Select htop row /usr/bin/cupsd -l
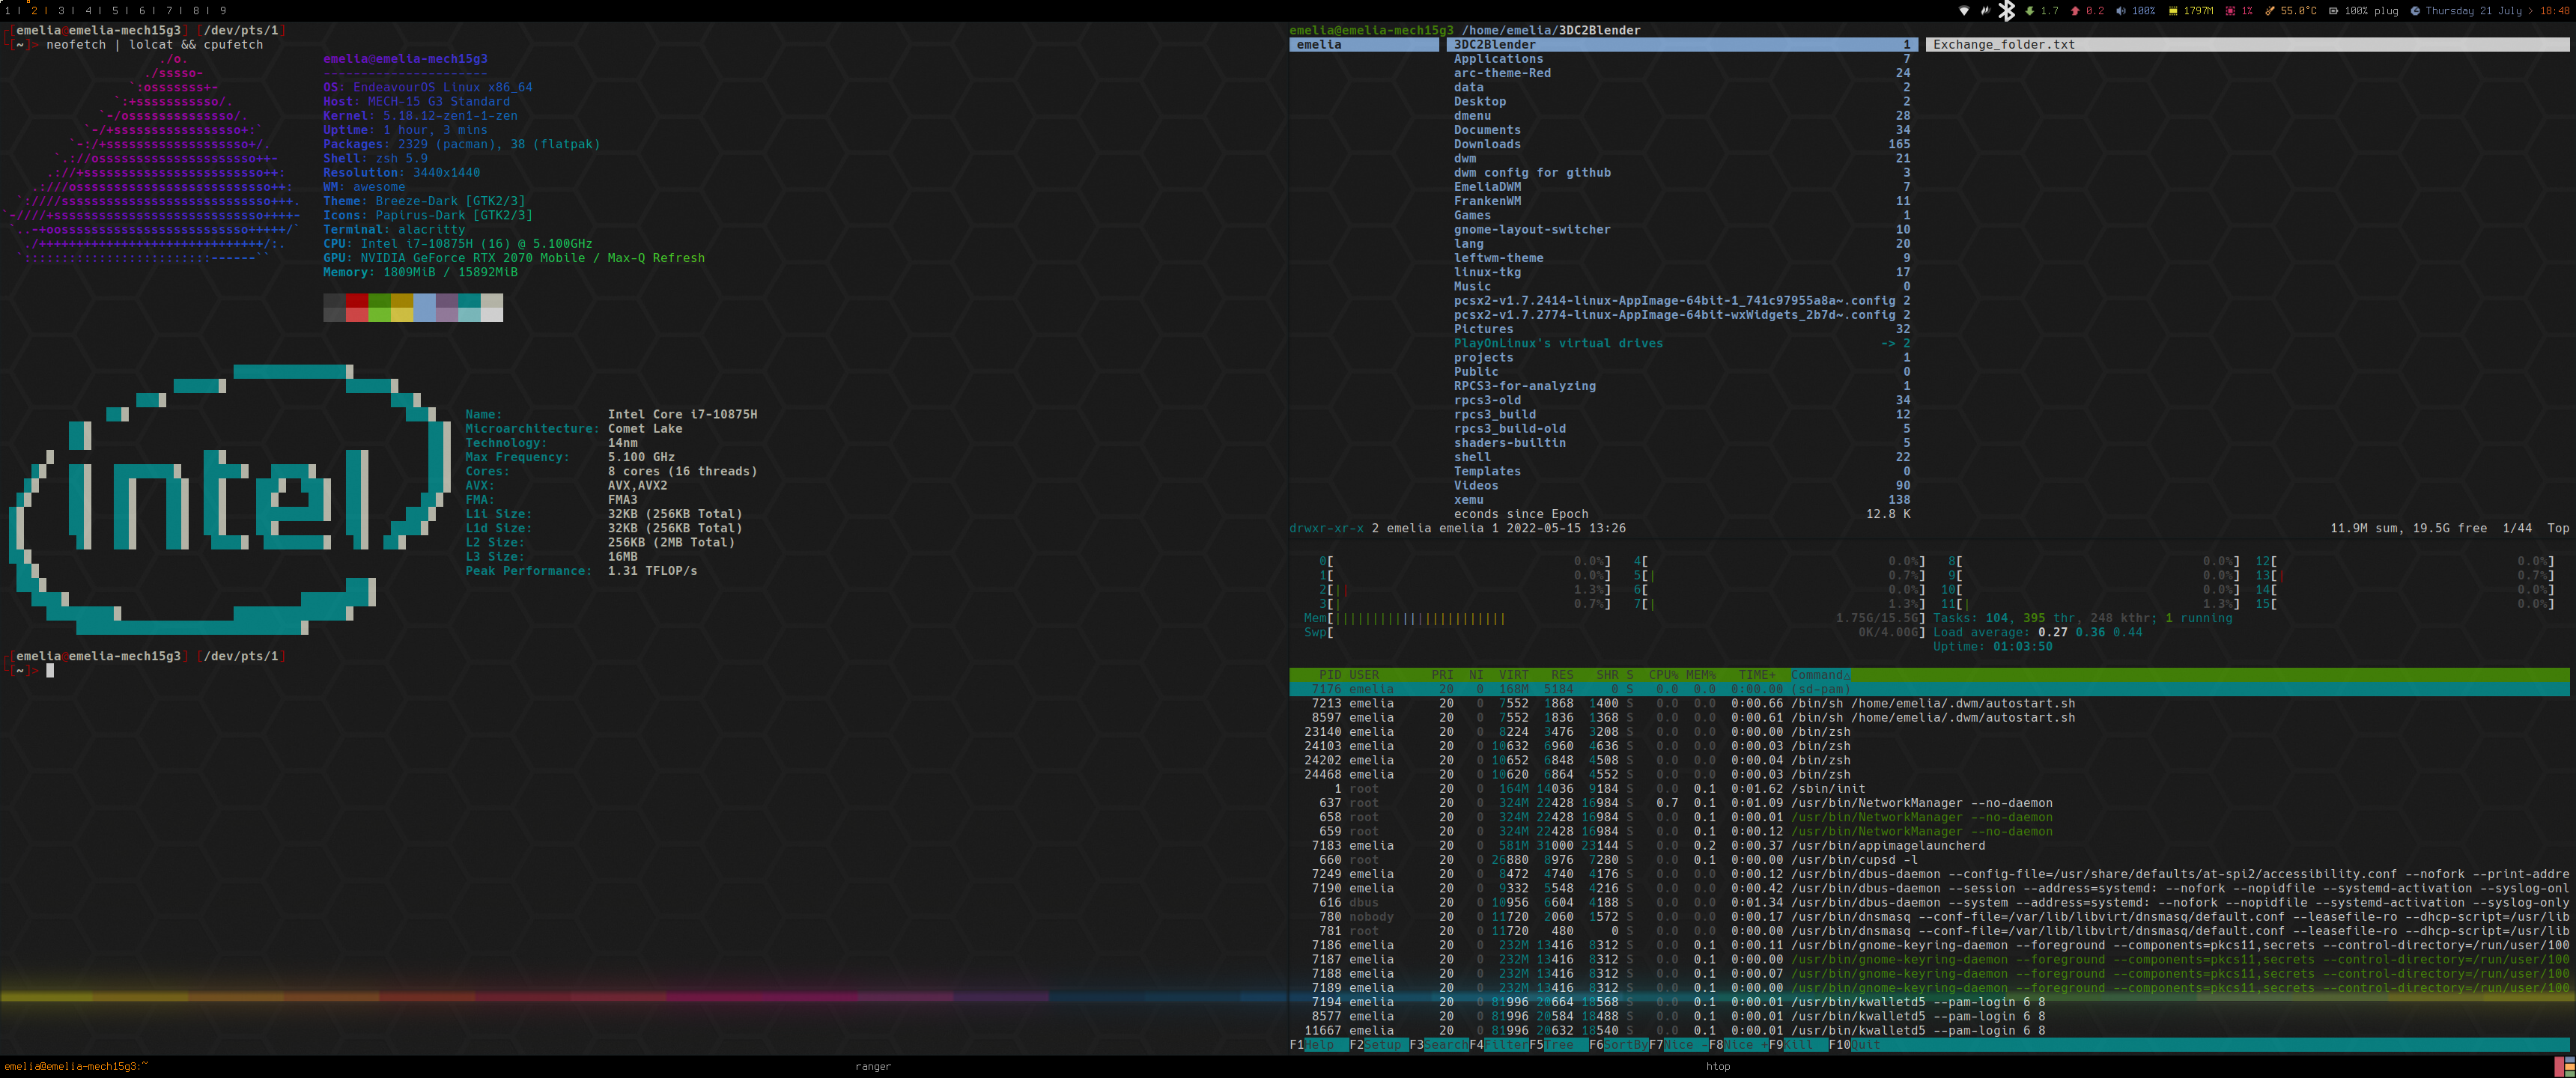2576x1078 pixels. (1929, 860)
